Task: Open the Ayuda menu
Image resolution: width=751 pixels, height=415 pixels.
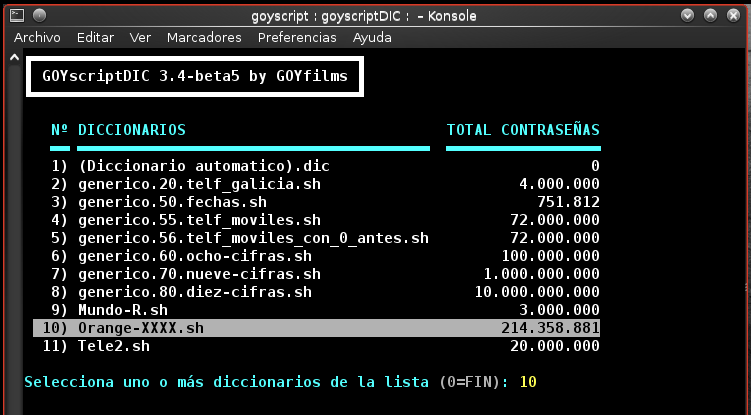Action: click(372, 37)
